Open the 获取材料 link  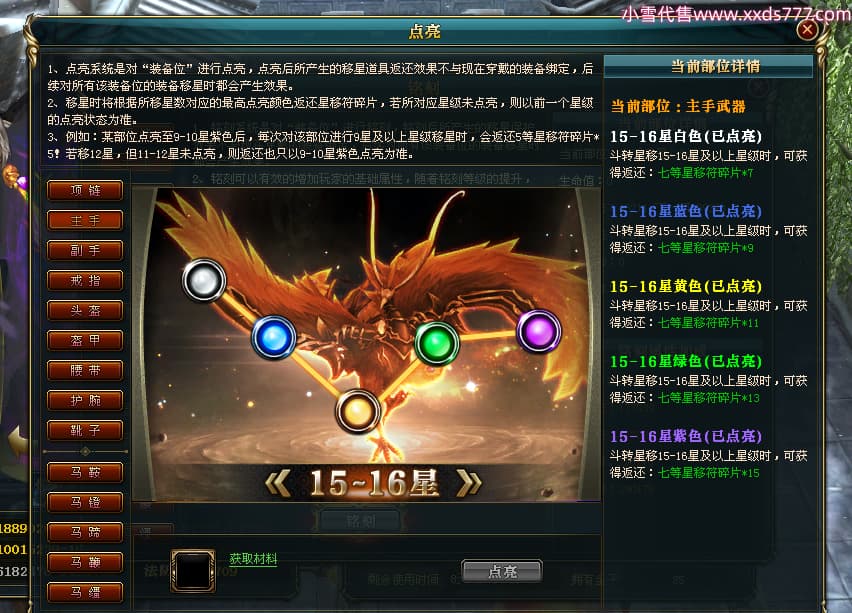tap(253, 559)
